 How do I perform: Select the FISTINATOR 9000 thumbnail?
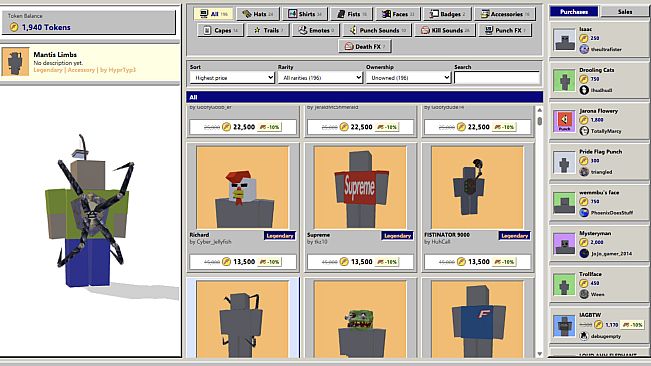click(477, 187)
